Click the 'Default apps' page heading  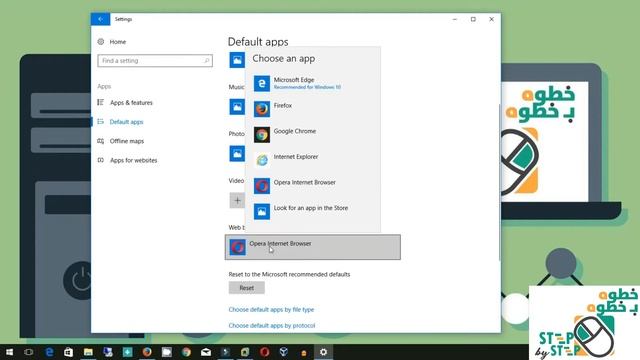(258, 42)
